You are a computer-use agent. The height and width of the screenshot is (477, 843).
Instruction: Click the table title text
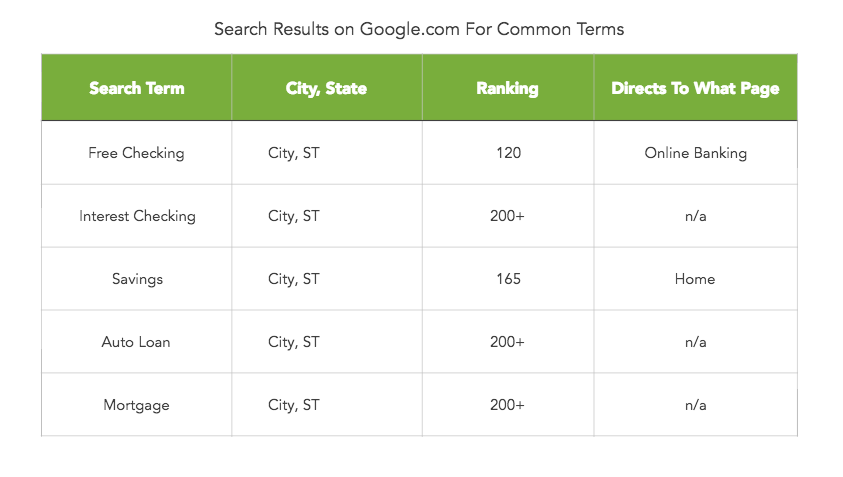419,29
